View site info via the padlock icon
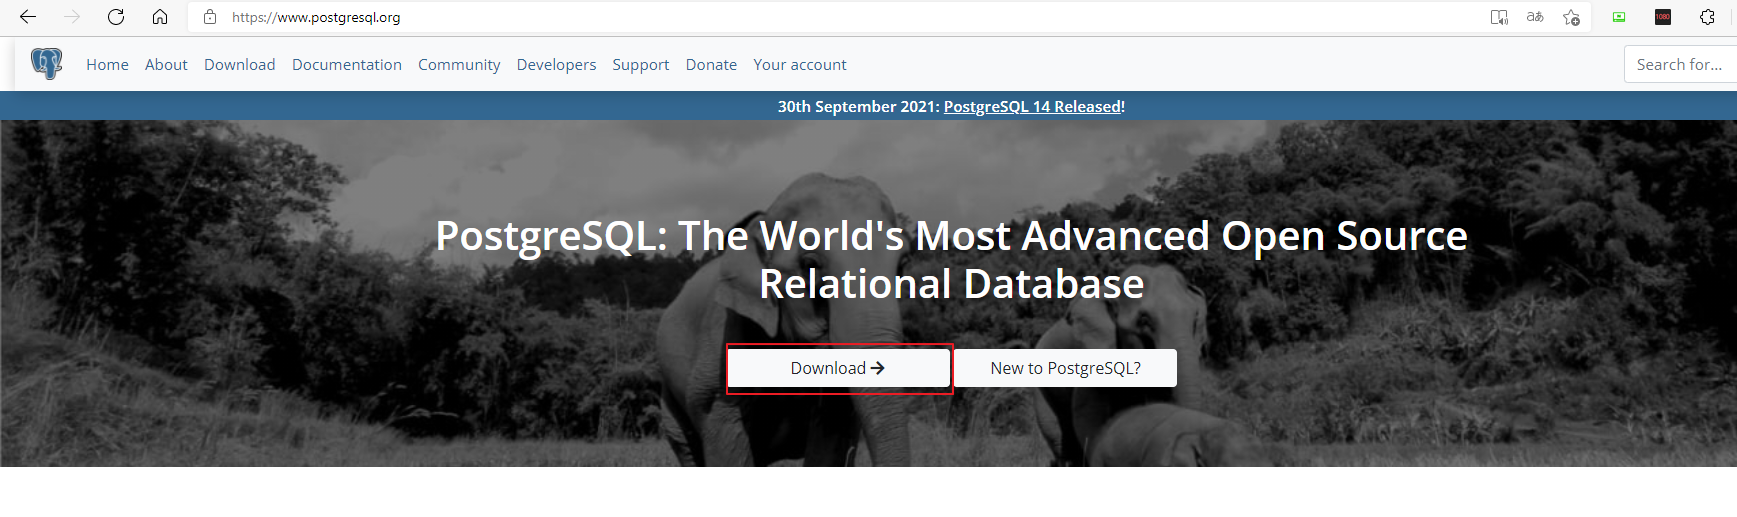The width and height of the screenshot is (1737, 517). tap(210, 17)
